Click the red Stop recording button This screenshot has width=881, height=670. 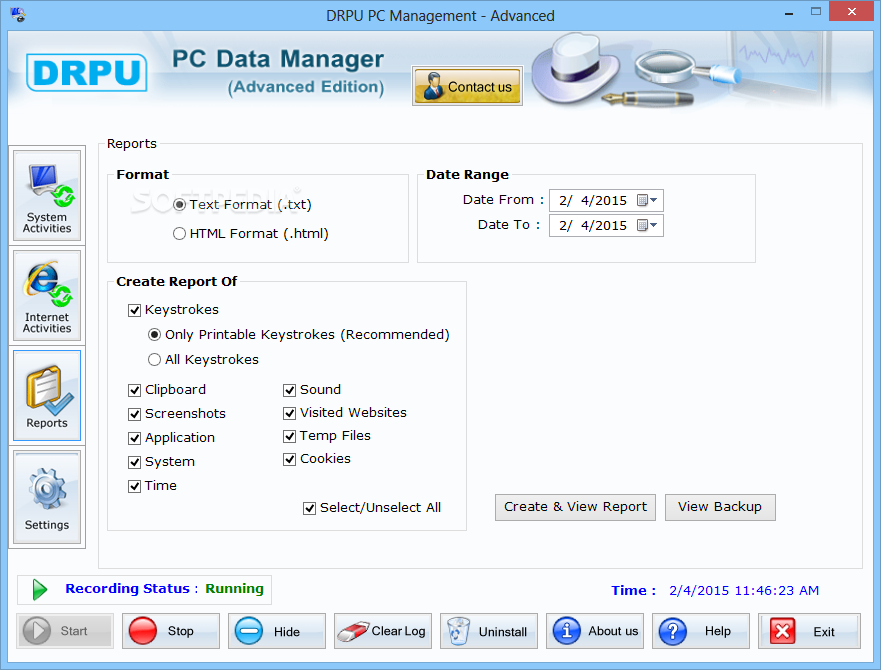pos(171,631)
